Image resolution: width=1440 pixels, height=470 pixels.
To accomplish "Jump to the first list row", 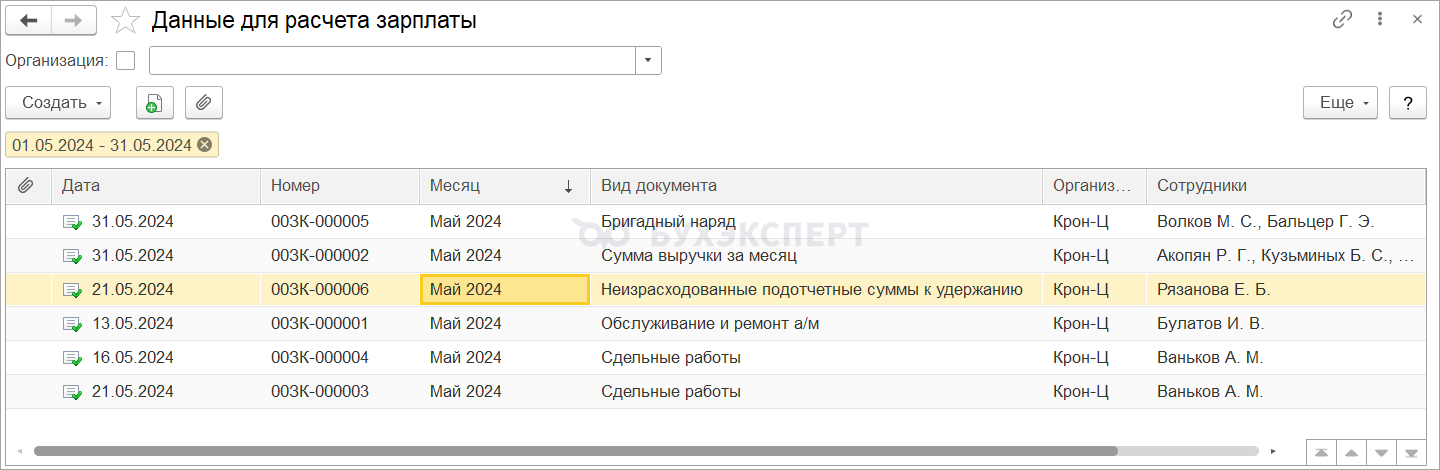I will point(1320,452).
